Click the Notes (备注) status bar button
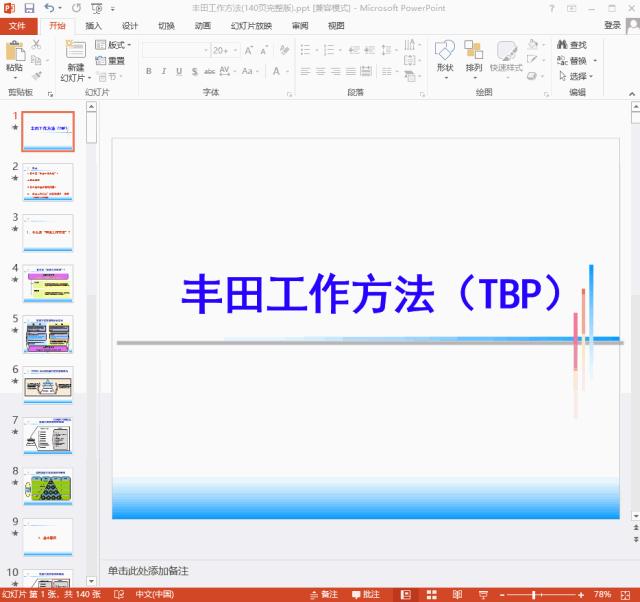The image size is (640, 602). coord(324,595)
